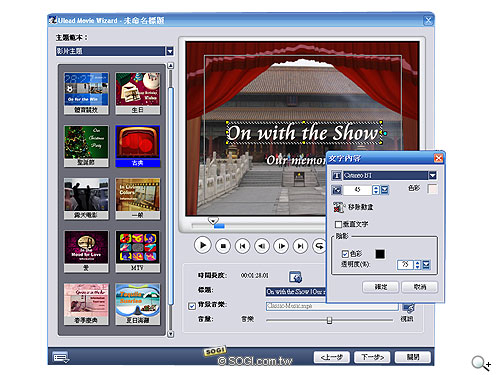Image resolution: width=500 pixels, height=375 pixels.
Task: Click the preview timeline scrubber handle
Action: tap(213, 221)
